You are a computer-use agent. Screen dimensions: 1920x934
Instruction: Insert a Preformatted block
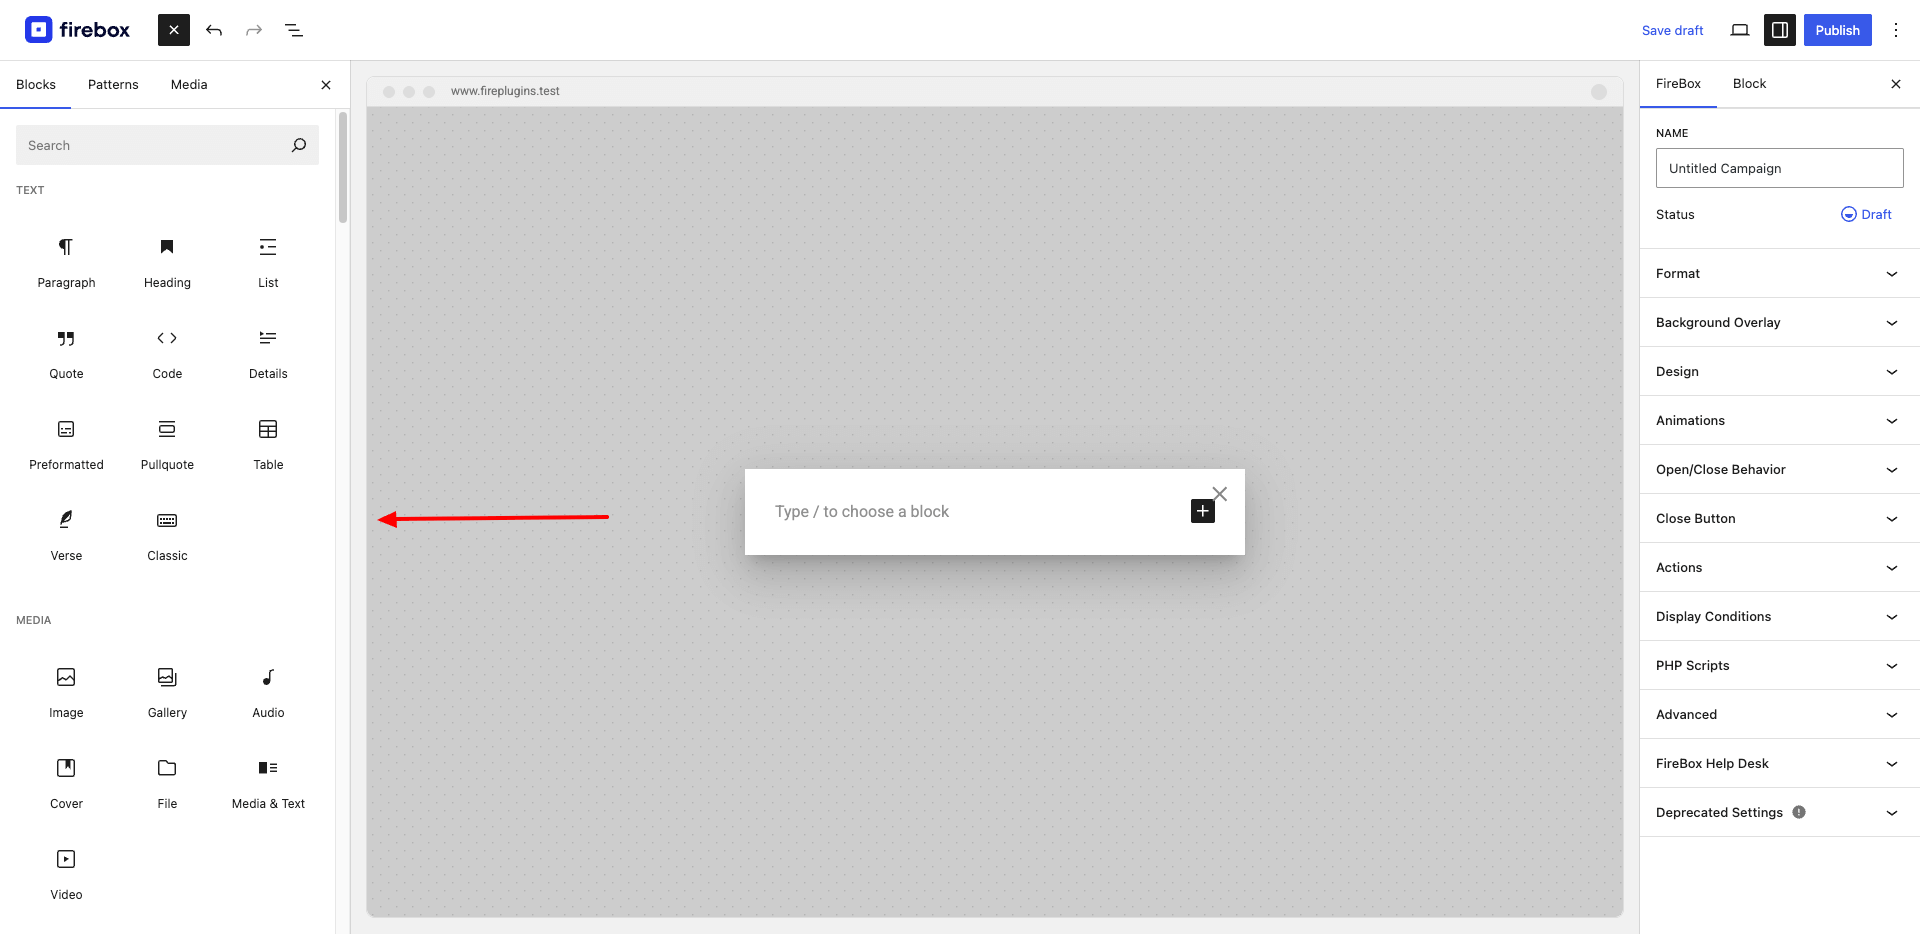tap(66, 444)
